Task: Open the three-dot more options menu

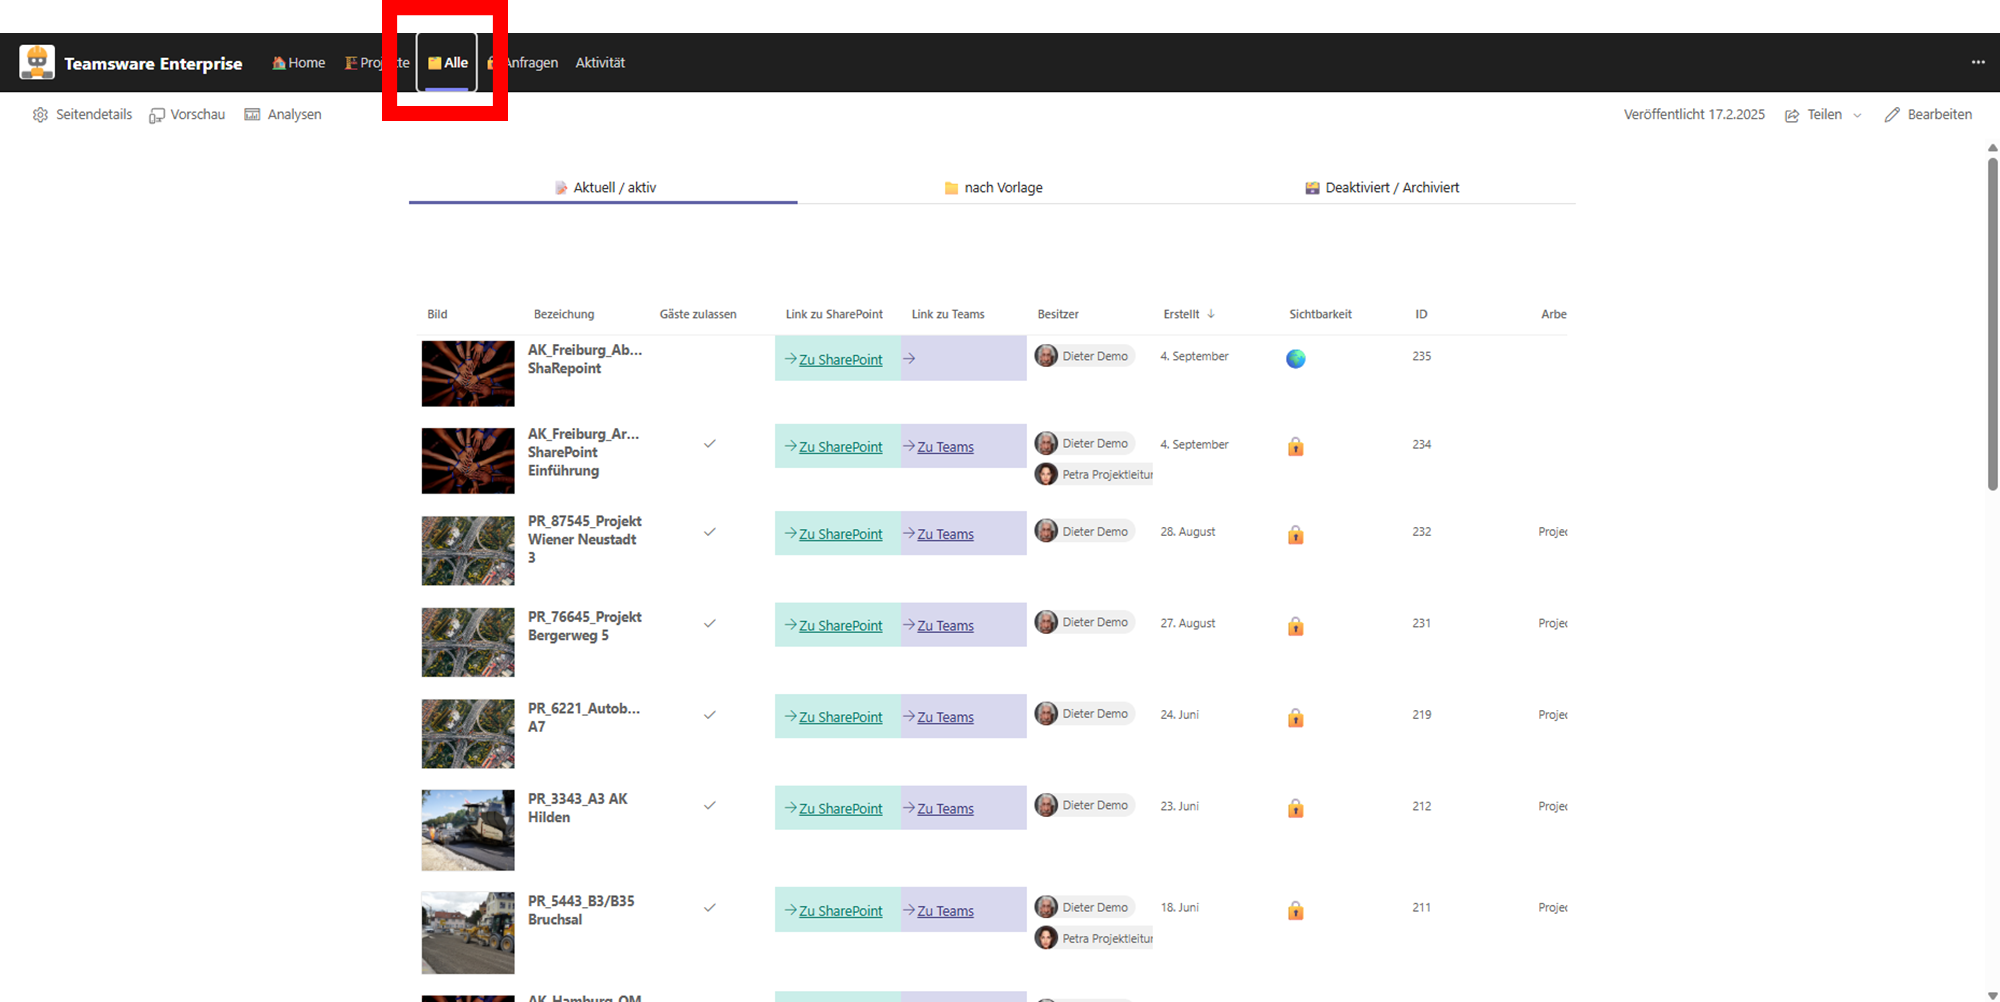Action: pos(1977,62)
